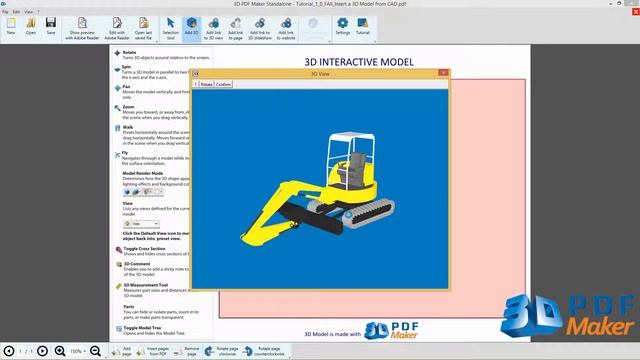The image size is (640, 360).
Task: Click Rotate button in 3D View dialog
Action: point(207,84)
